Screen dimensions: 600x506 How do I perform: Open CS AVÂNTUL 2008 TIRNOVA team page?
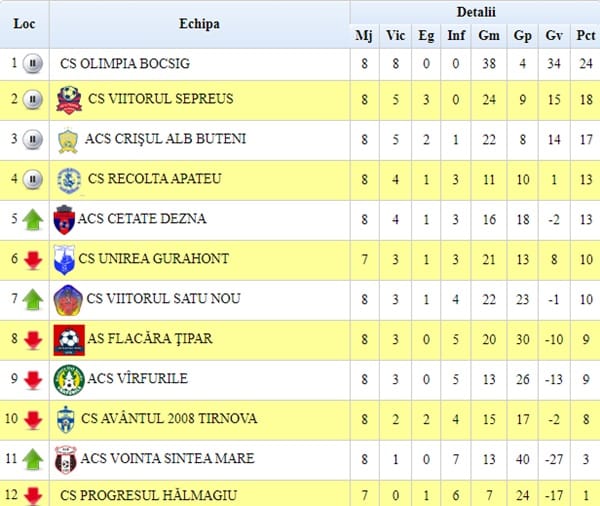tap(169, 418)
